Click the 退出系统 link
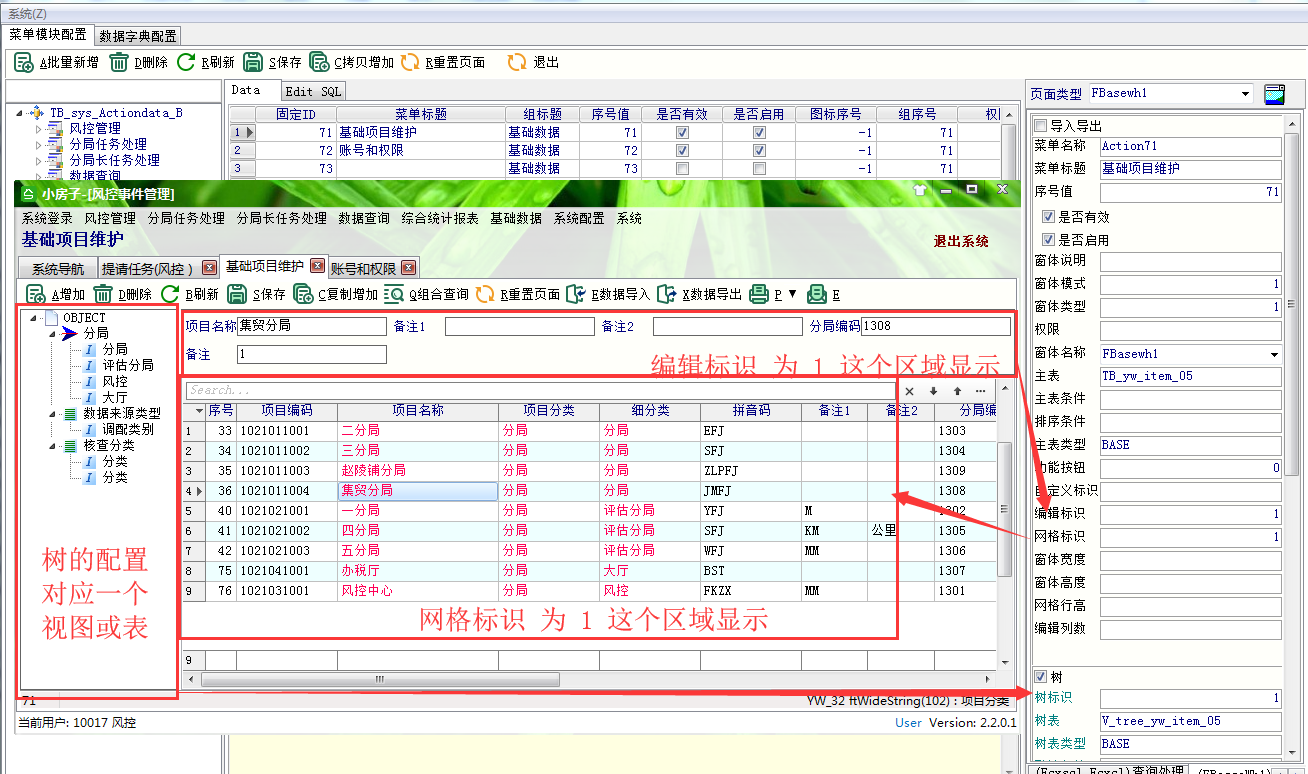The width and height of the screenshot is (1308, 774). [961, 241]
